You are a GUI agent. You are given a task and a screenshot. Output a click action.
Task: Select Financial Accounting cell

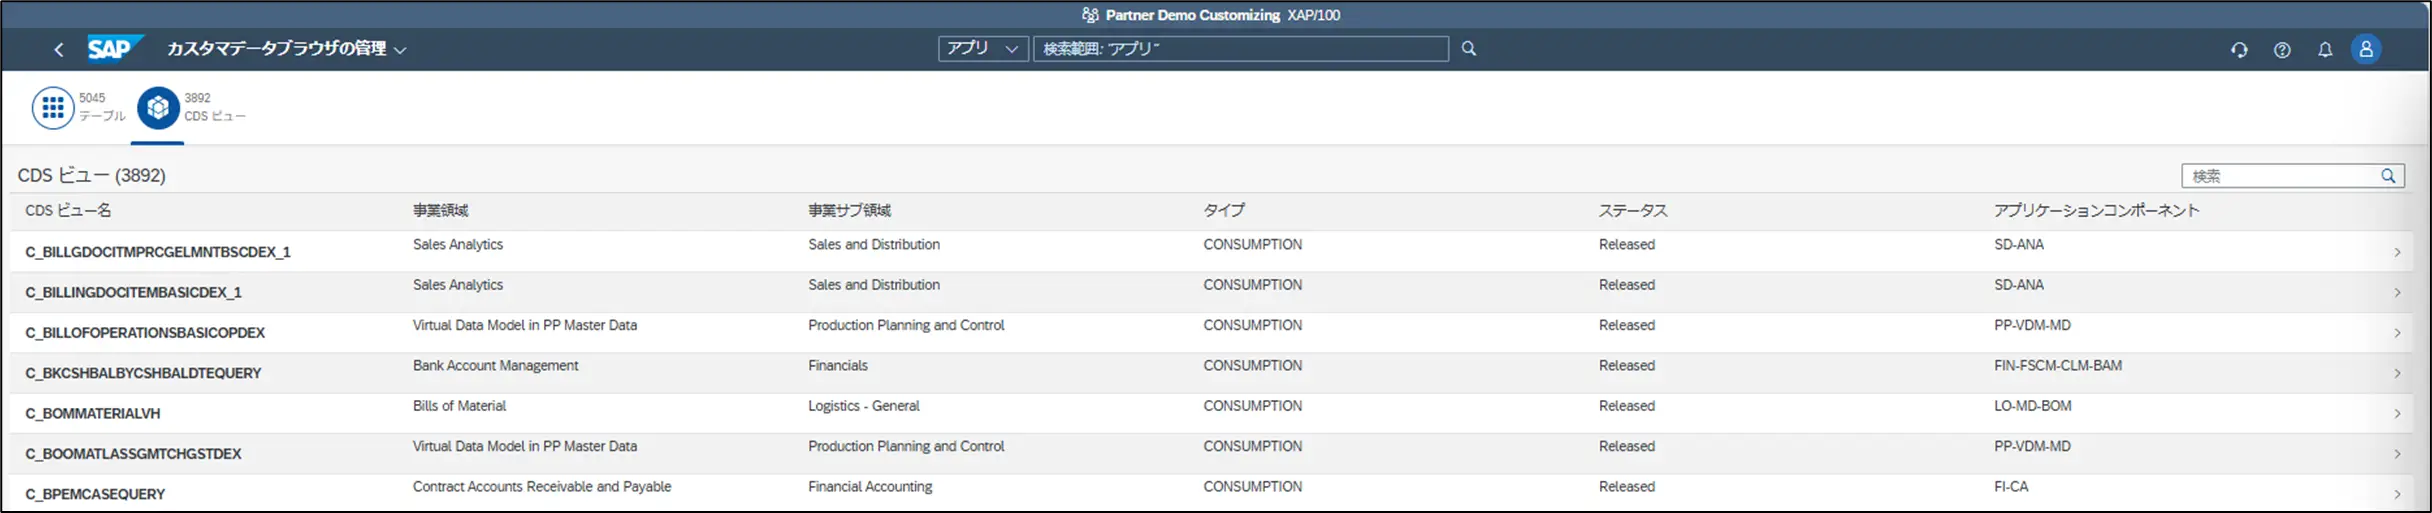coord(870,487)
